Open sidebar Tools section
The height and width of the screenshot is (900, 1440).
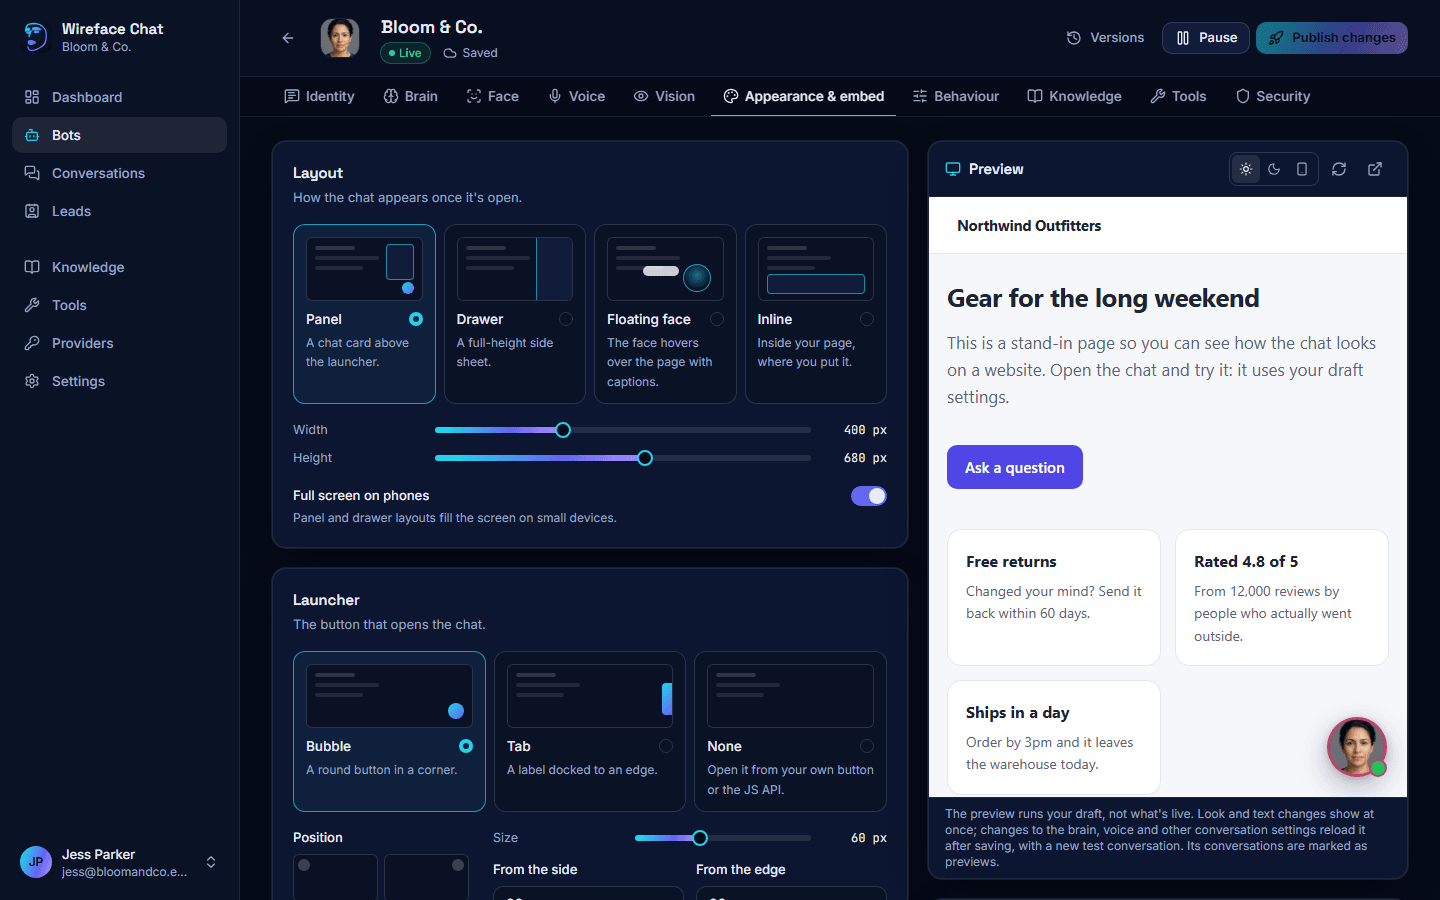pos(119,305)
